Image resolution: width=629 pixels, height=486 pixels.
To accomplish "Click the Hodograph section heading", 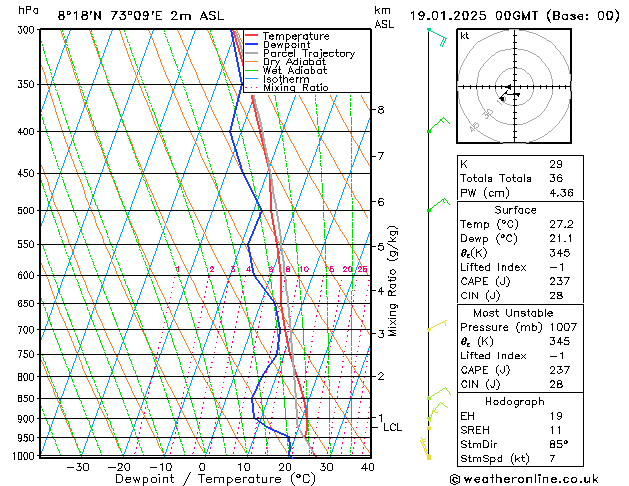I will click(x=515, y=401).
